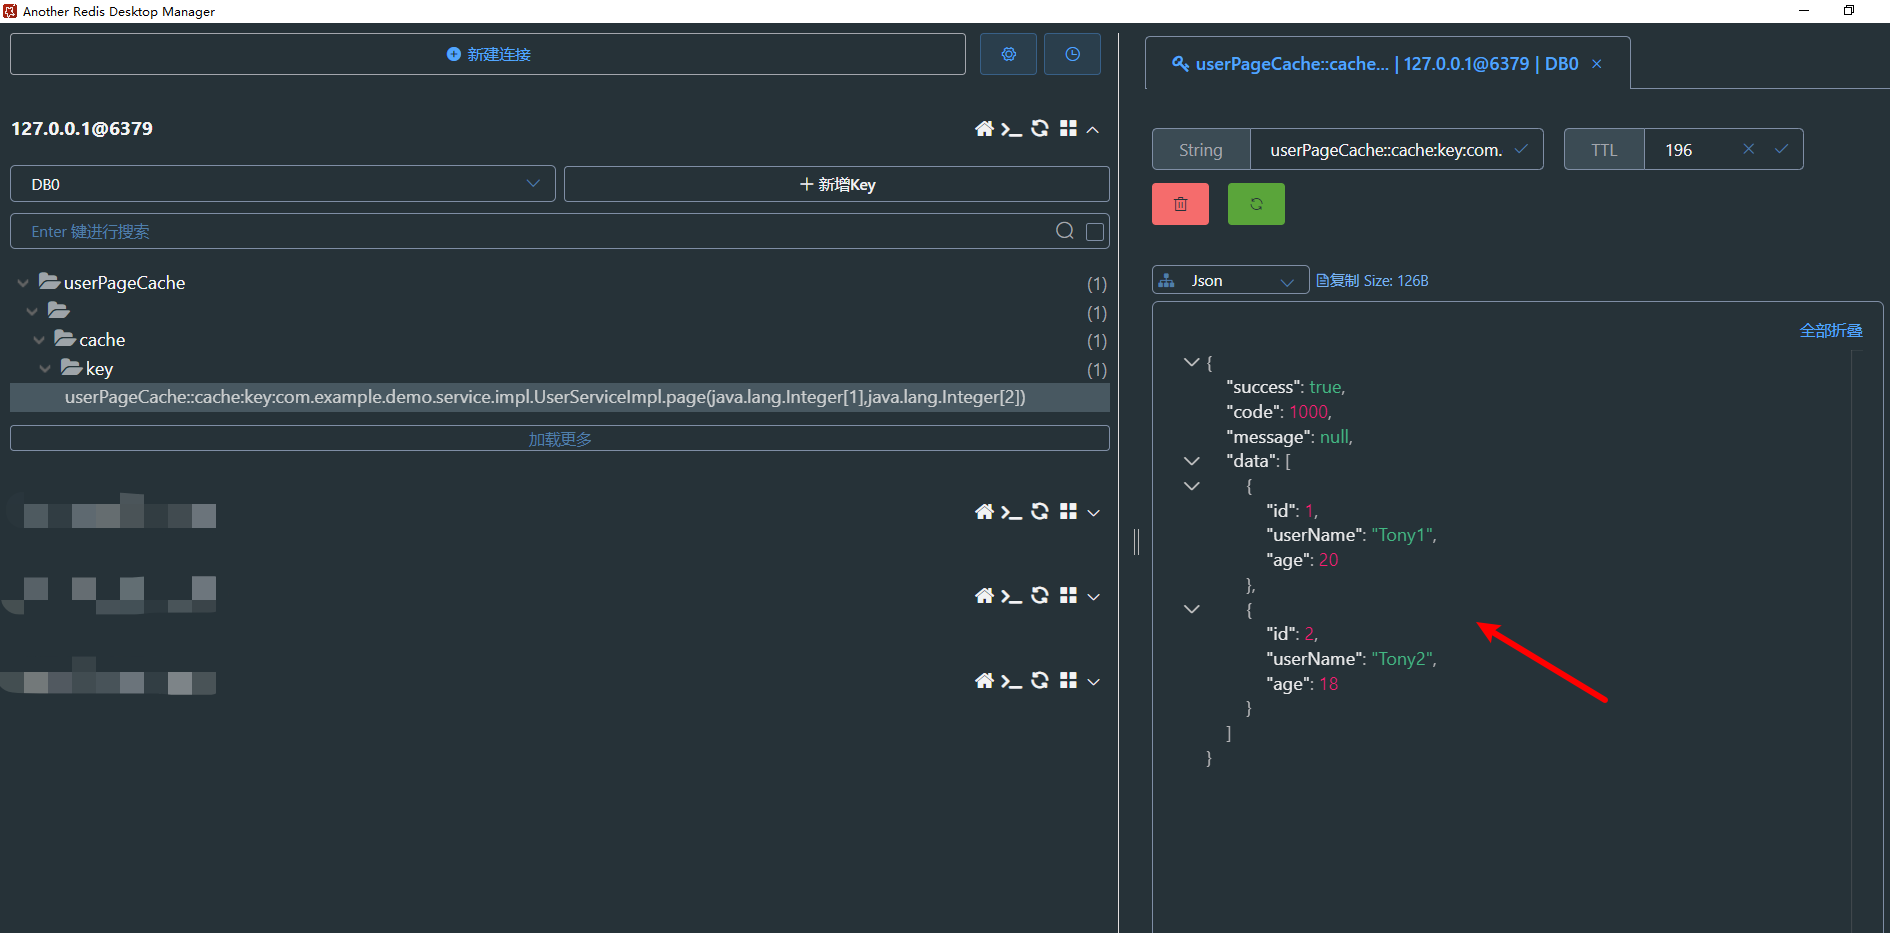
Task: Open home info for second connection
Action: click(984, 511)
